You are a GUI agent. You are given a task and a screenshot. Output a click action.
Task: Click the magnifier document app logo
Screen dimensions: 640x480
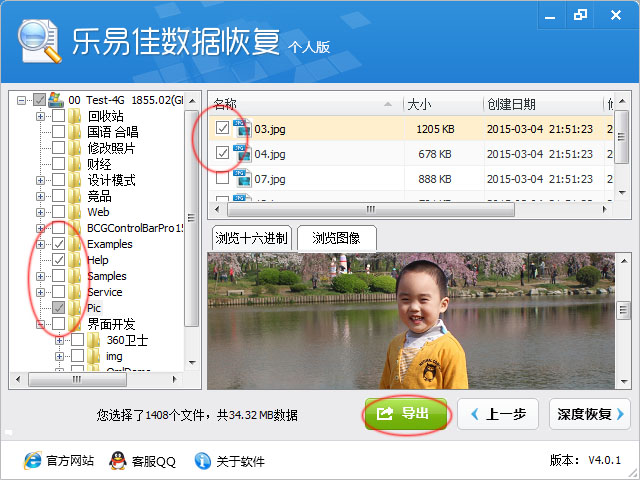point(39,41)
